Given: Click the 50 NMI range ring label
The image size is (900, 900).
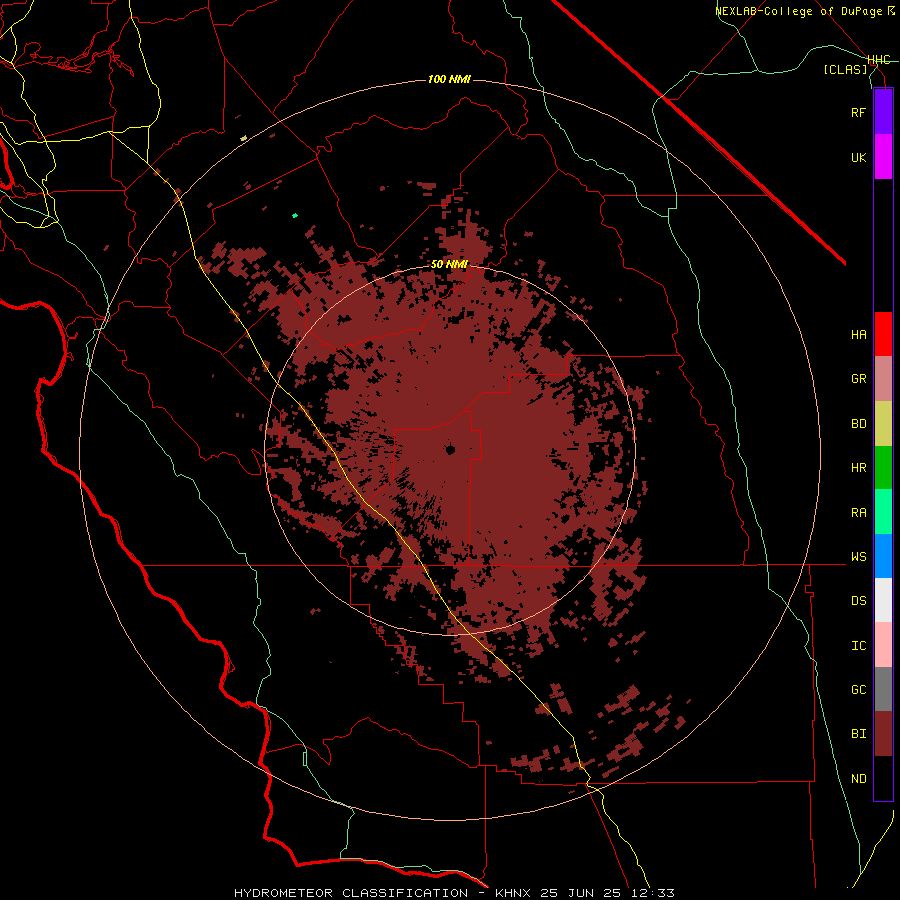Looking at the screenshot, I should click(x=449, y=264).
